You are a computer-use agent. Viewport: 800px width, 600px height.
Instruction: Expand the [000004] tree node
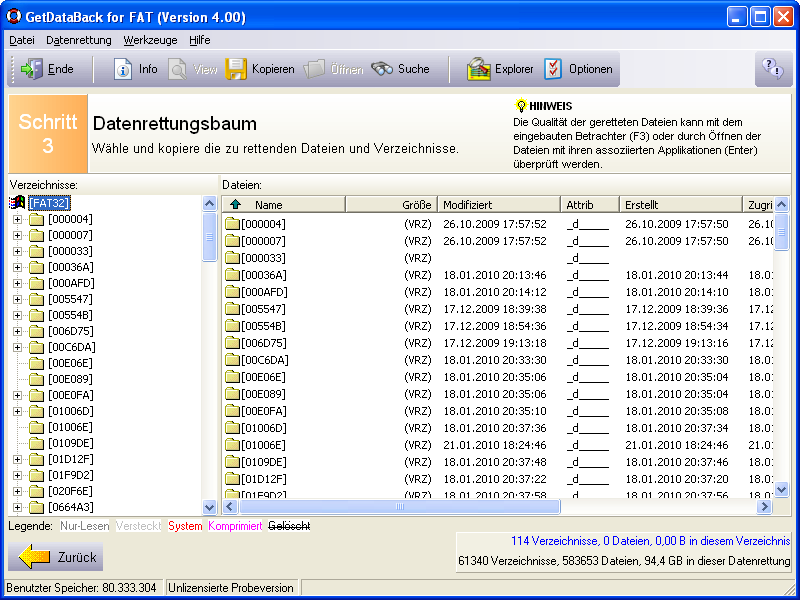17,219
